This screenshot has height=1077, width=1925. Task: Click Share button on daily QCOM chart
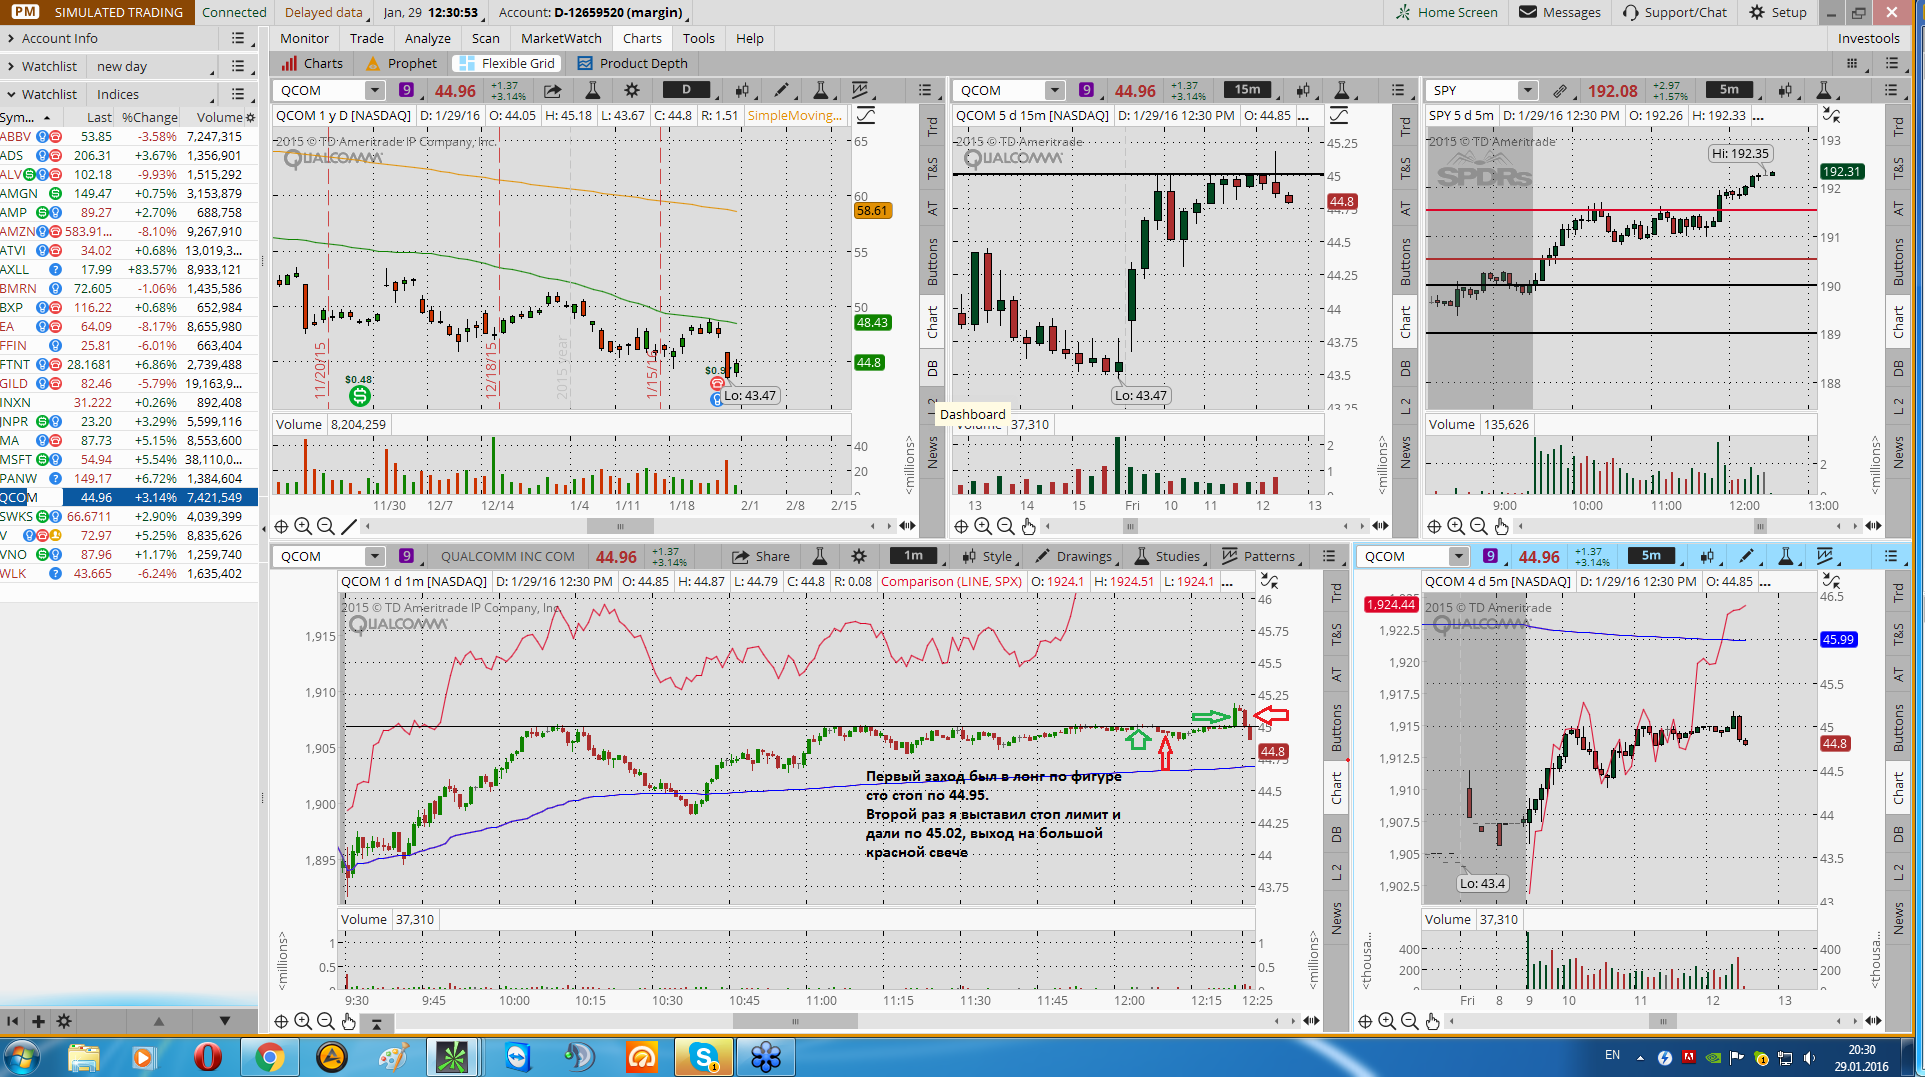(x=552, y=90)
